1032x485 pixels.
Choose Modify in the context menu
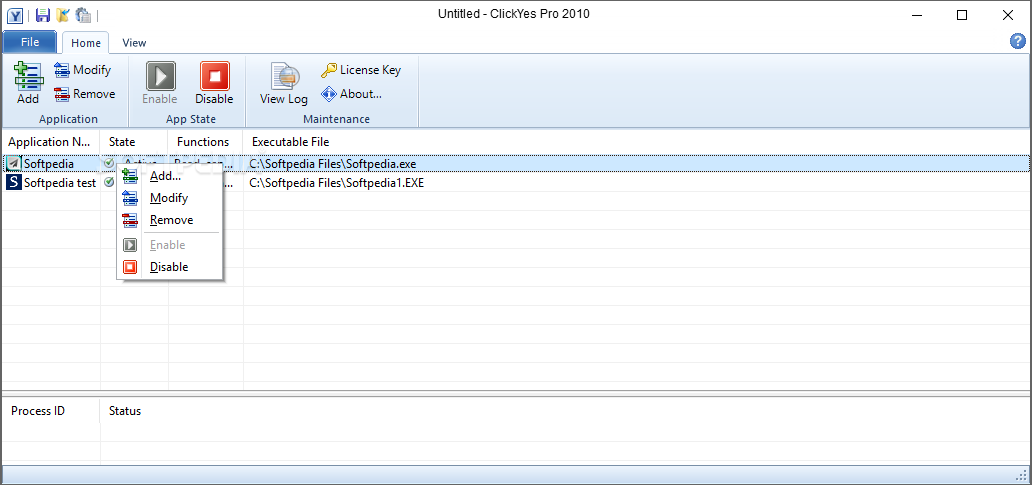click(x=170, y=198)
